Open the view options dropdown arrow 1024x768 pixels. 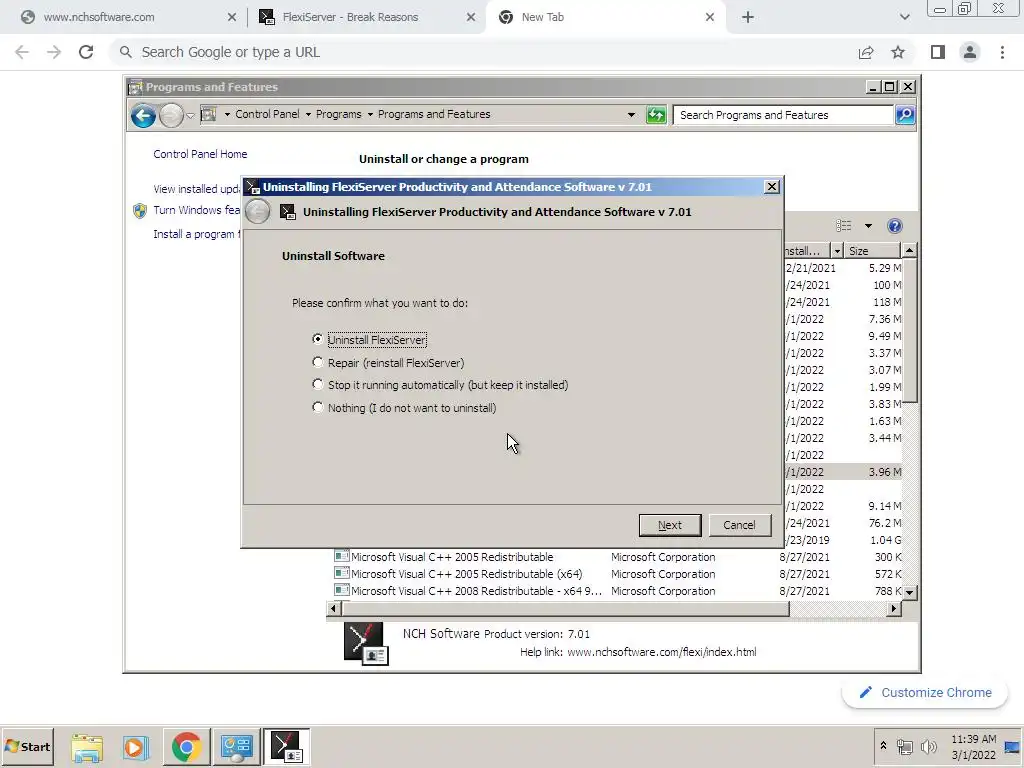tap(868, 226)
